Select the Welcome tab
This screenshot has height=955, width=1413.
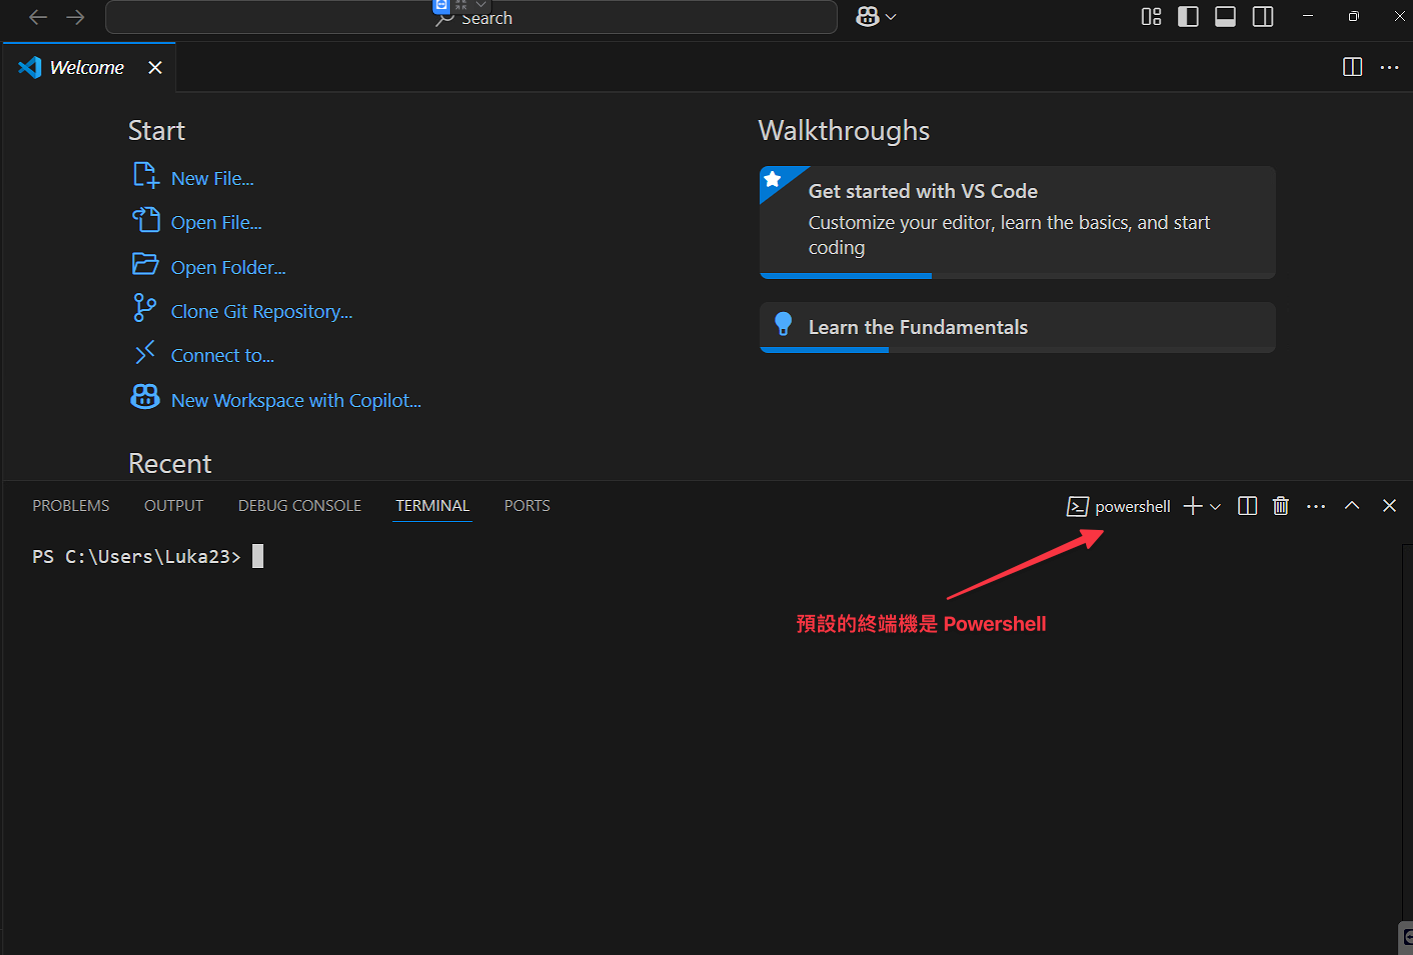click(x=88, y=67)
